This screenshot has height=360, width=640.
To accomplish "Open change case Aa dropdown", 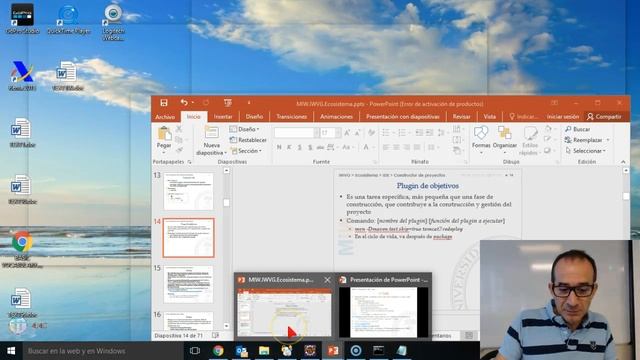I will [347, 147].
